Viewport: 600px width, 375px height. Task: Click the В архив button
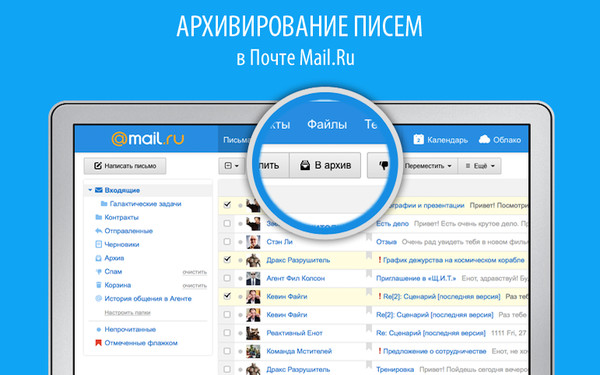[325, 165]
